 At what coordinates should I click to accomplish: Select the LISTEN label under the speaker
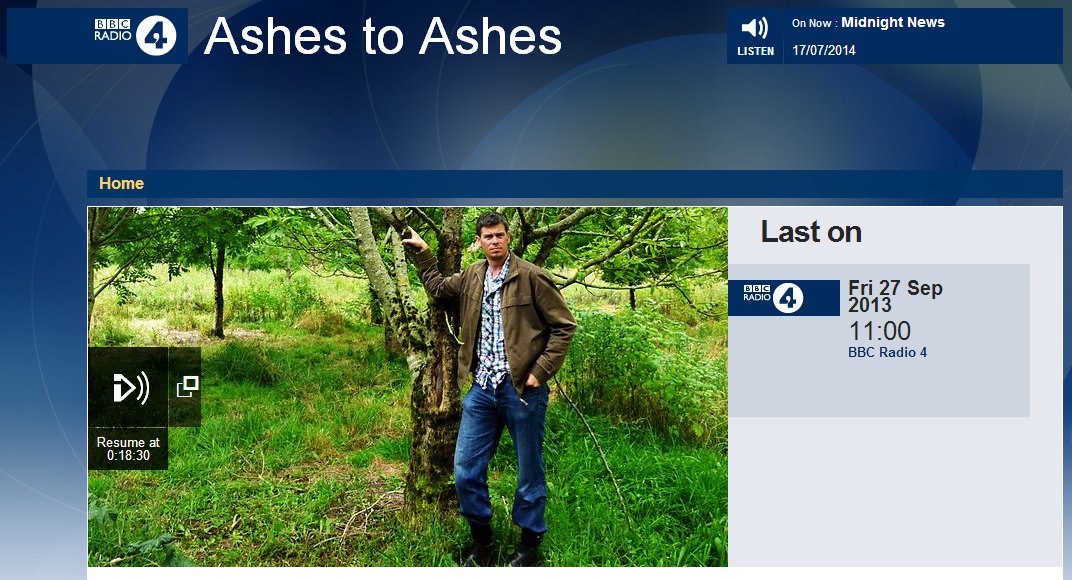click(x=755, y=51)
